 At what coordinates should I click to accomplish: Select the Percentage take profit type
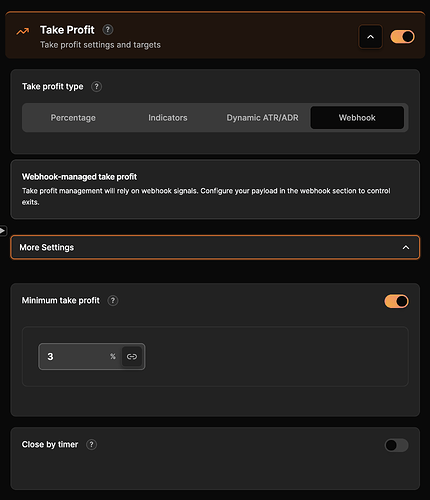point(73,118)
